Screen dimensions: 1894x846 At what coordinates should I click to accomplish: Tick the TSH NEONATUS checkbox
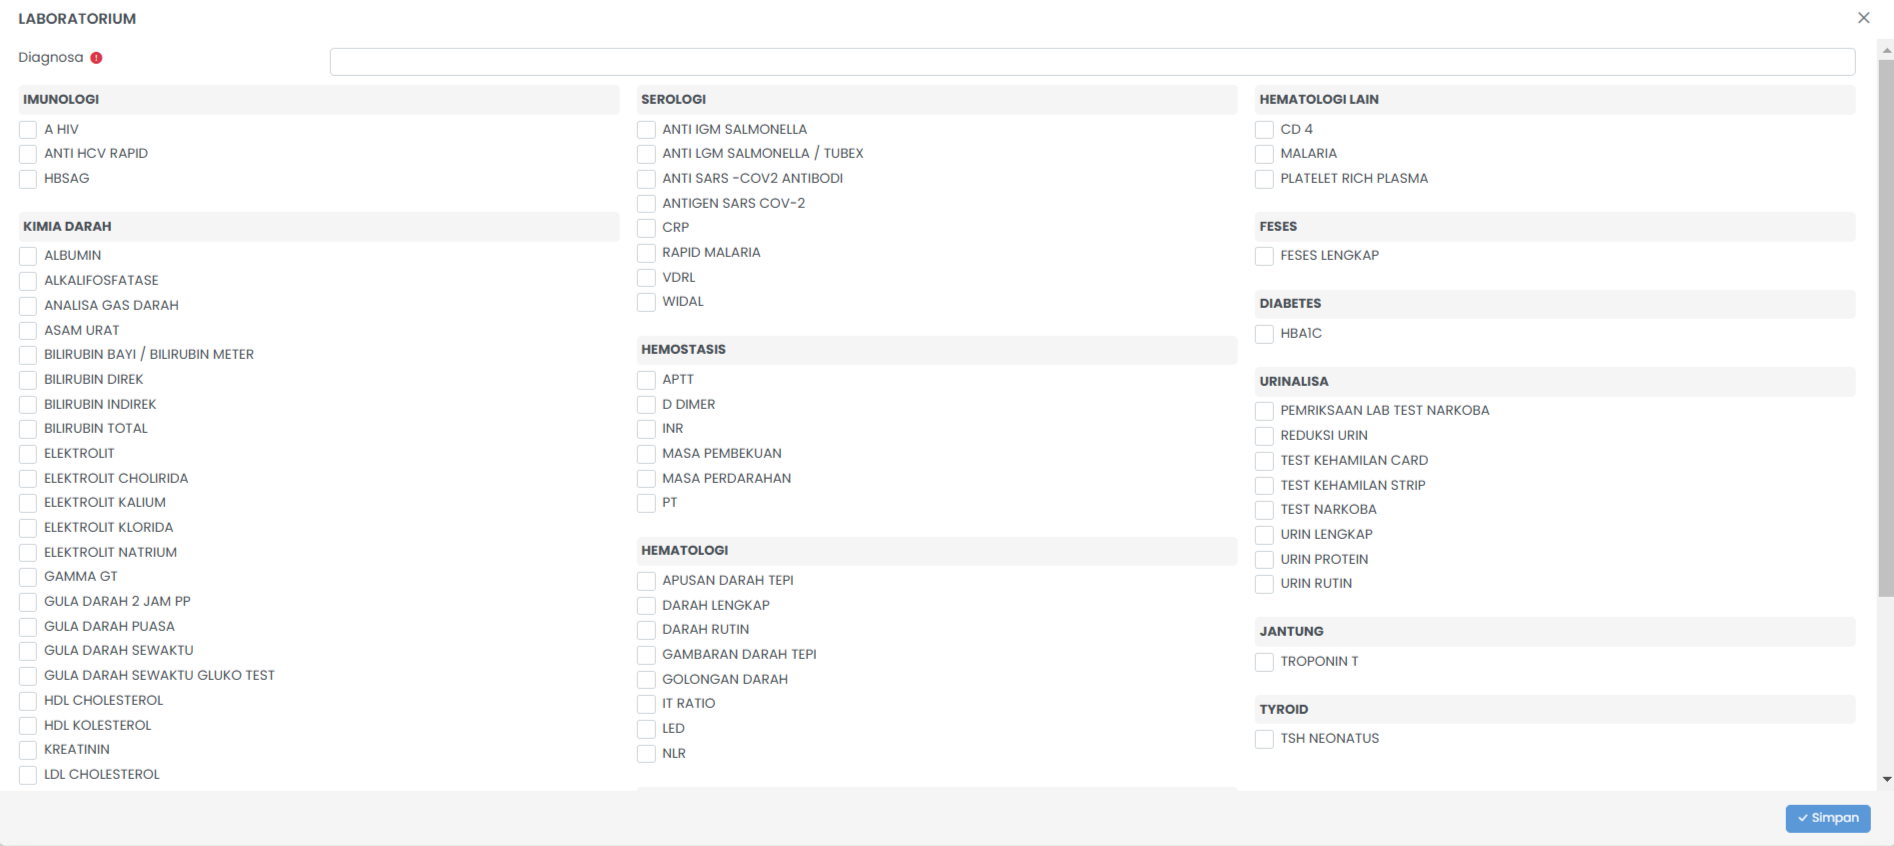[1264, 739]
